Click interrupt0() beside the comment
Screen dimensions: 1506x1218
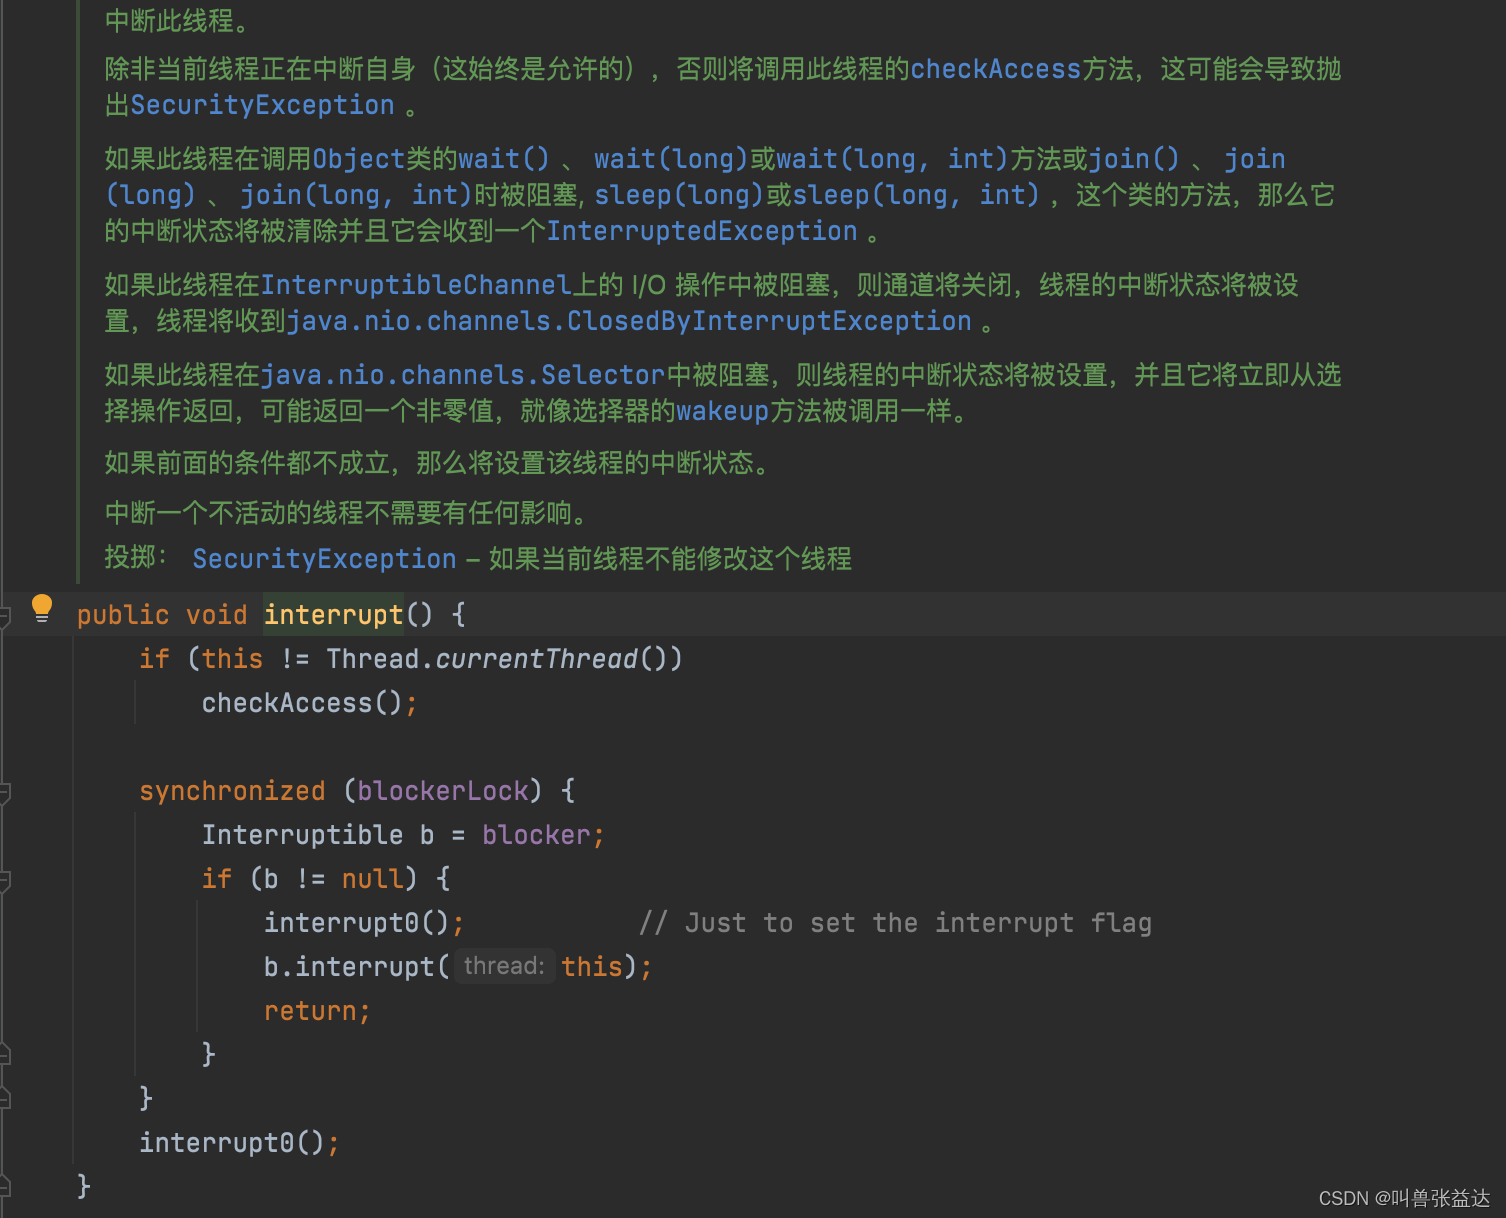click(356, 923)
